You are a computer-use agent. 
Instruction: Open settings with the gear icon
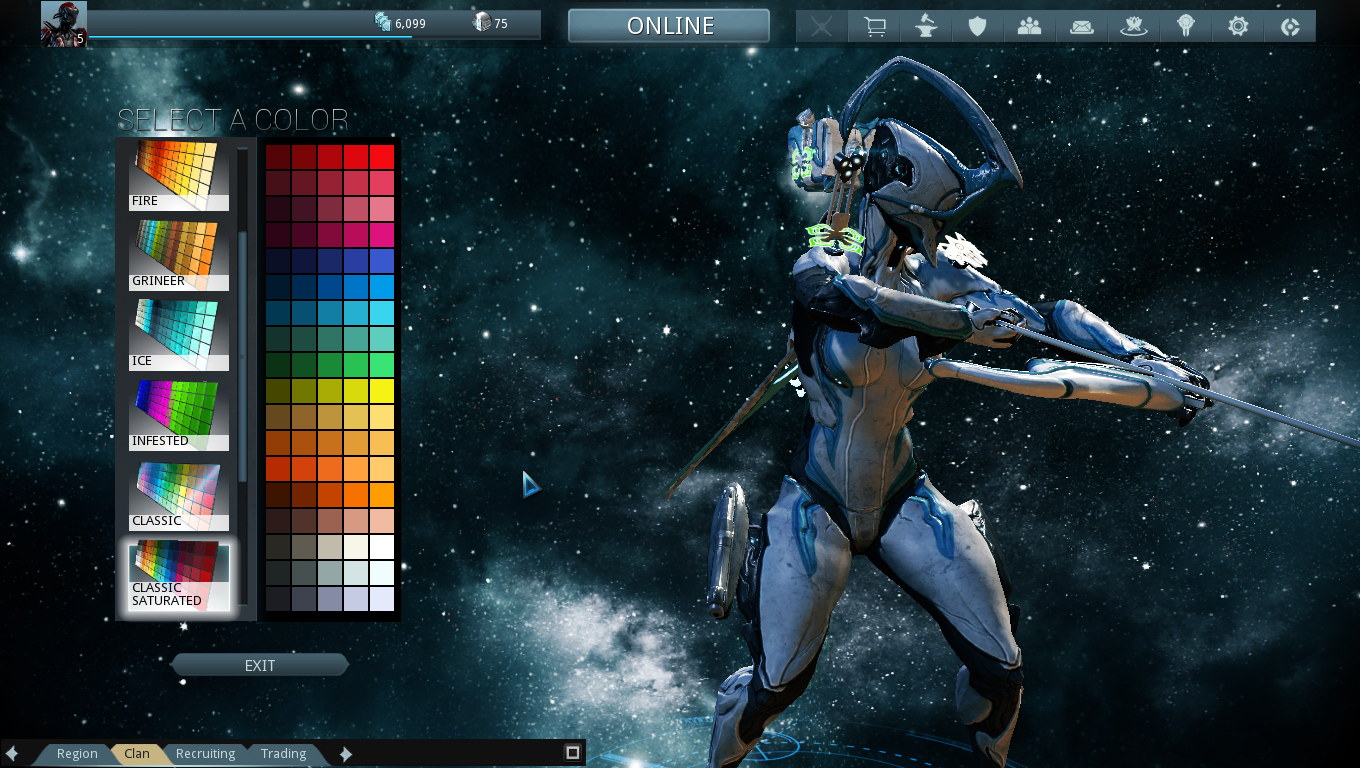(x=1238, y=26)
